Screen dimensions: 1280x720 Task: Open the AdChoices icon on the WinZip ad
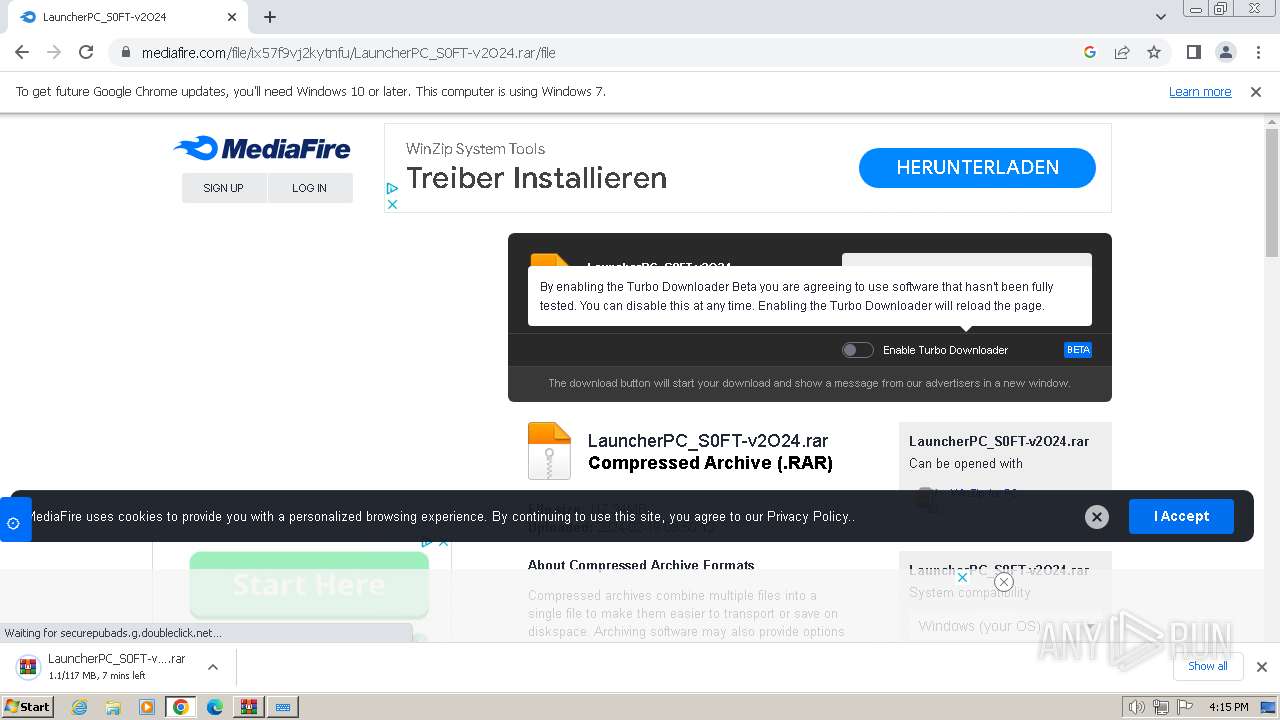coord(392,188)
